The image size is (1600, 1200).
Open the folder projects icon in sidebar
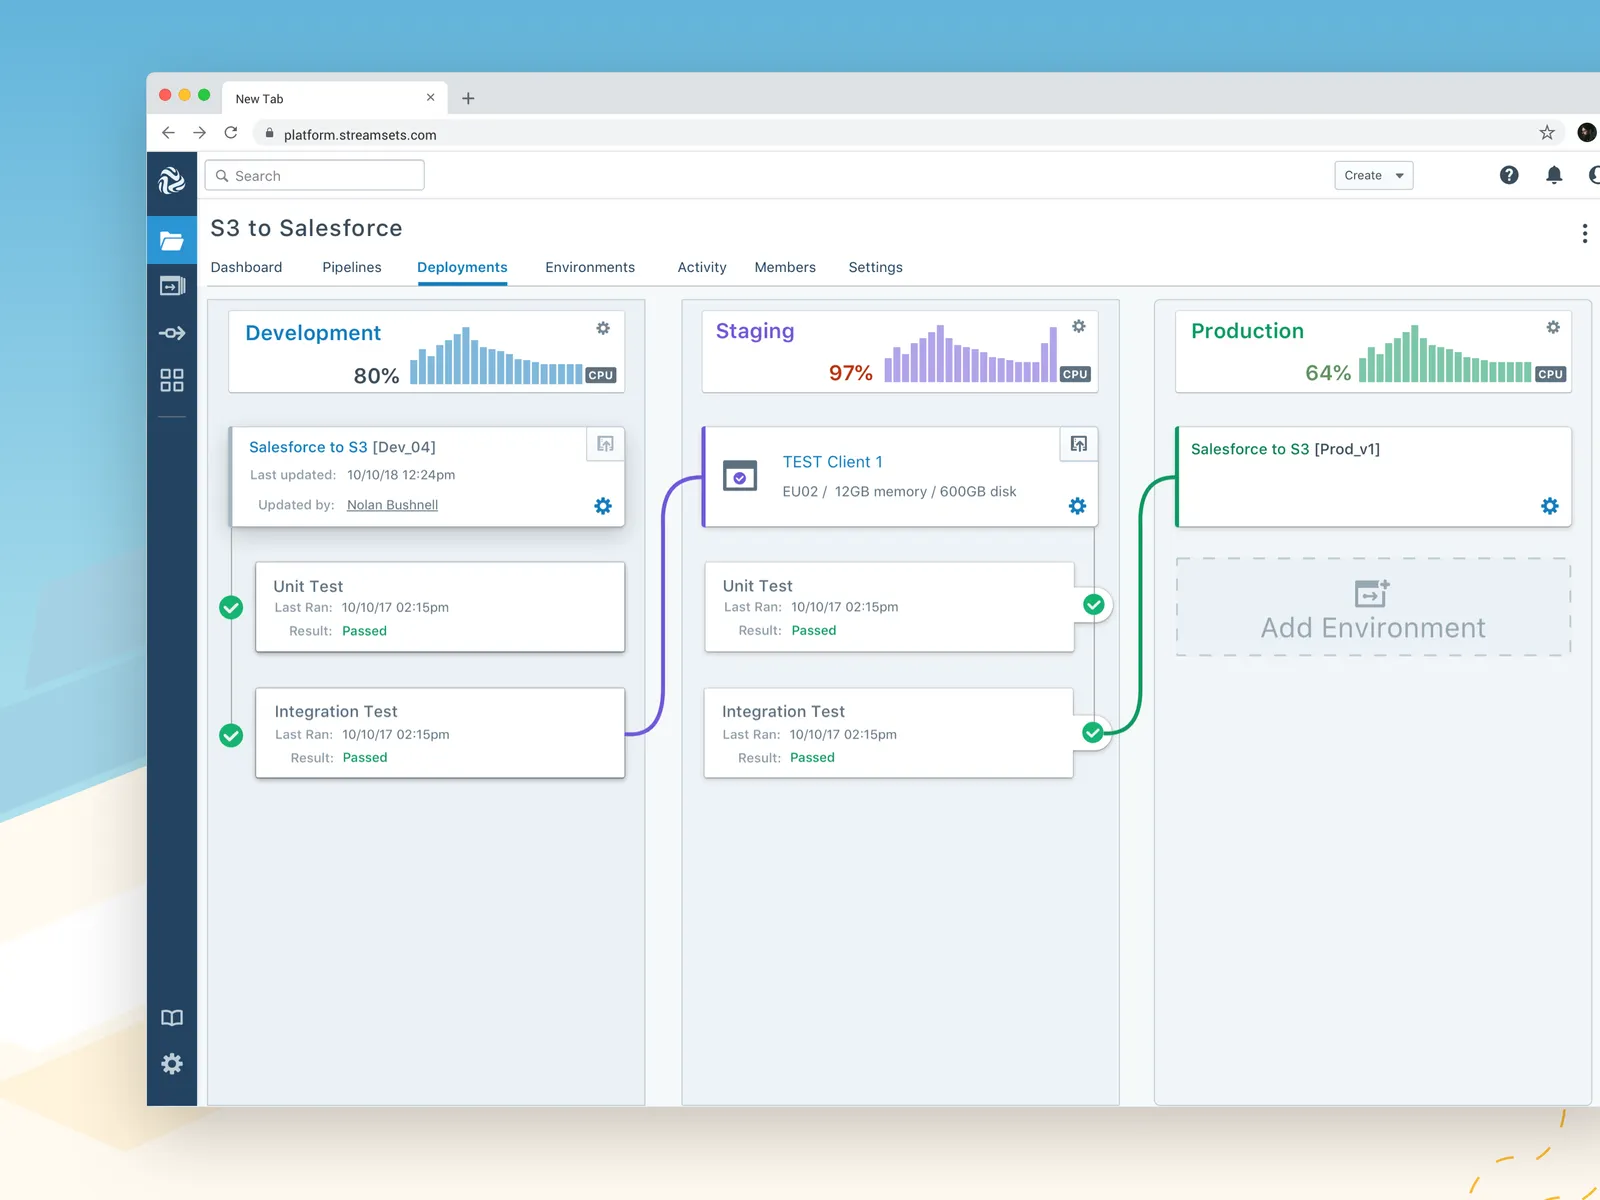point(172,241)
